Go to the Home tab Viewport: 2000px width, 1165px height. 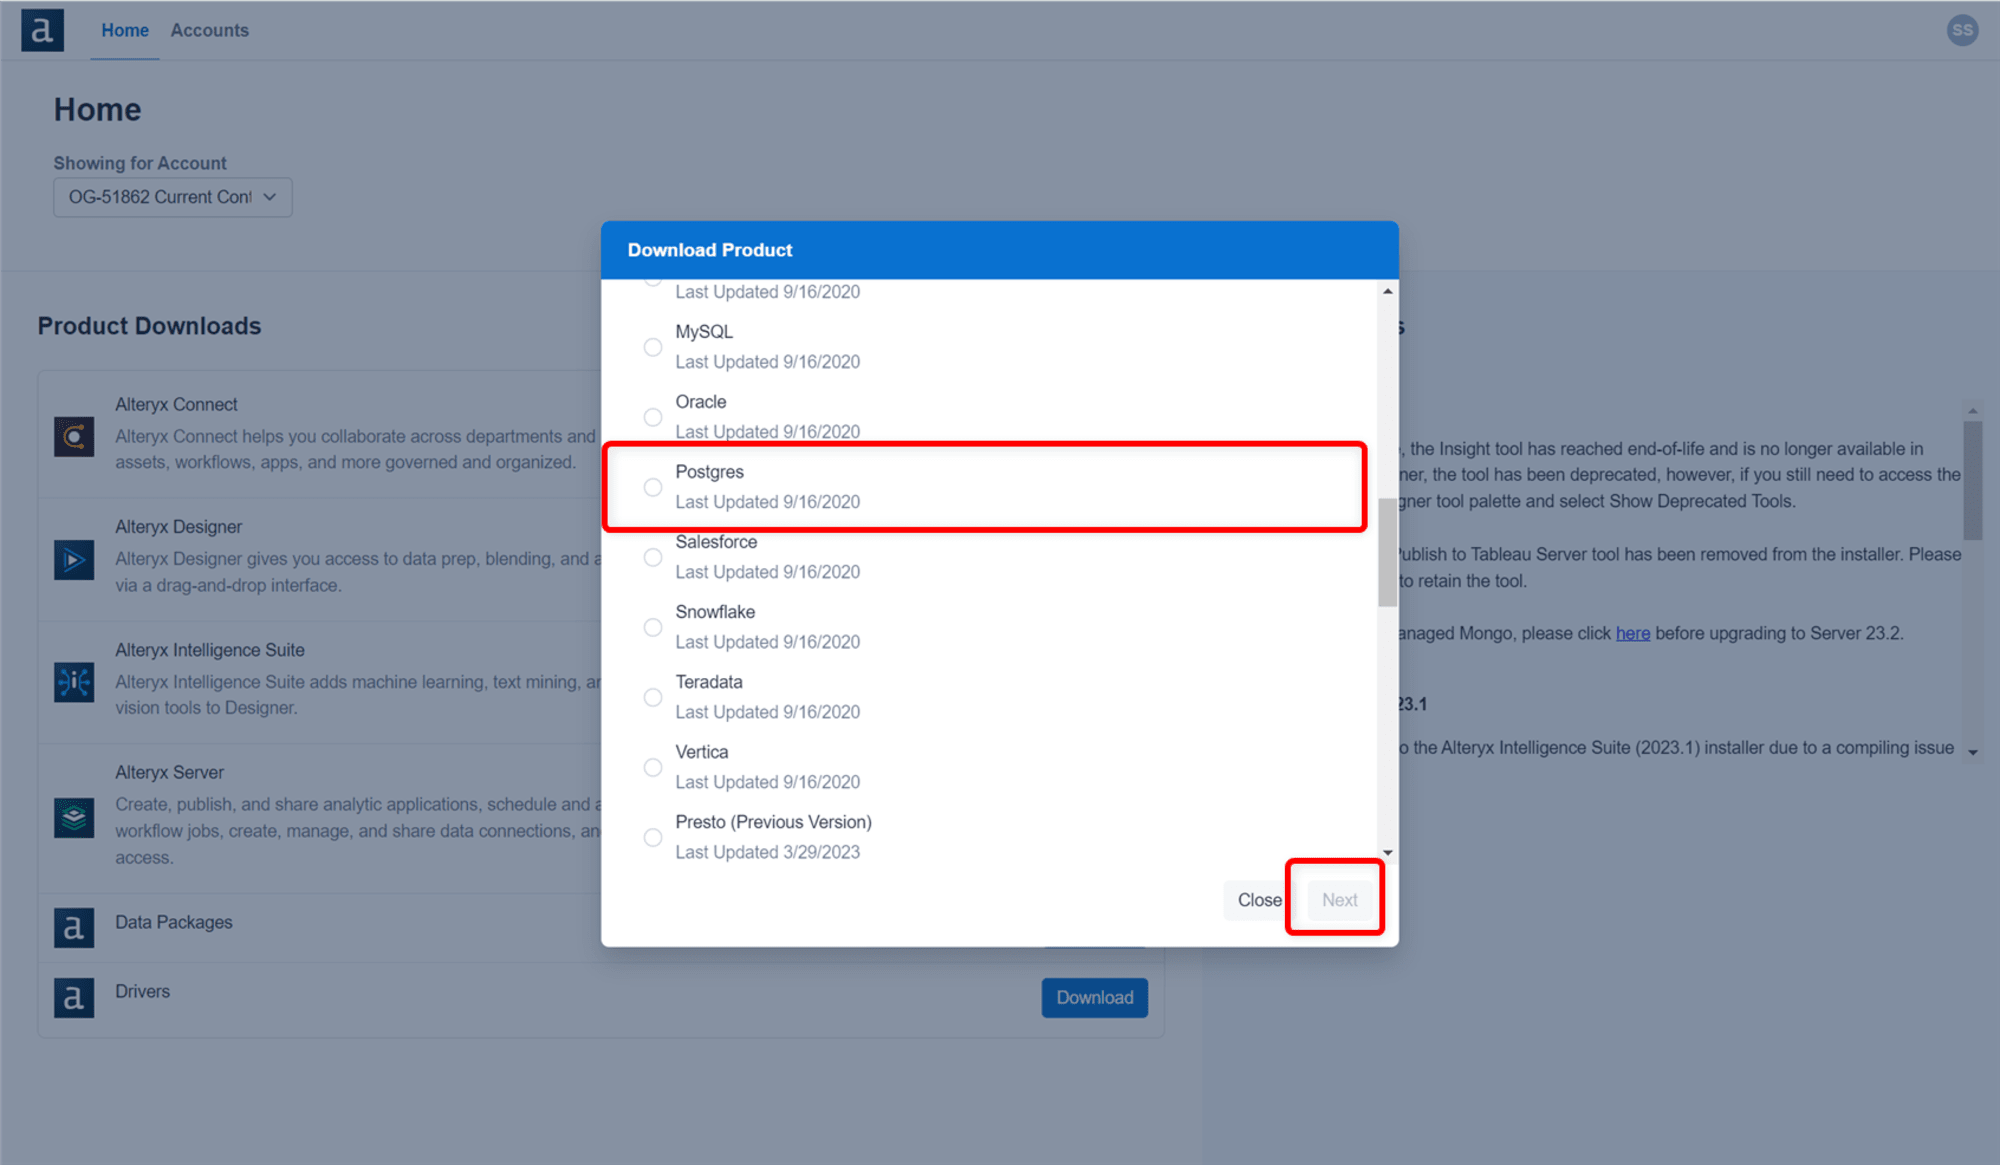click(125, 30)
